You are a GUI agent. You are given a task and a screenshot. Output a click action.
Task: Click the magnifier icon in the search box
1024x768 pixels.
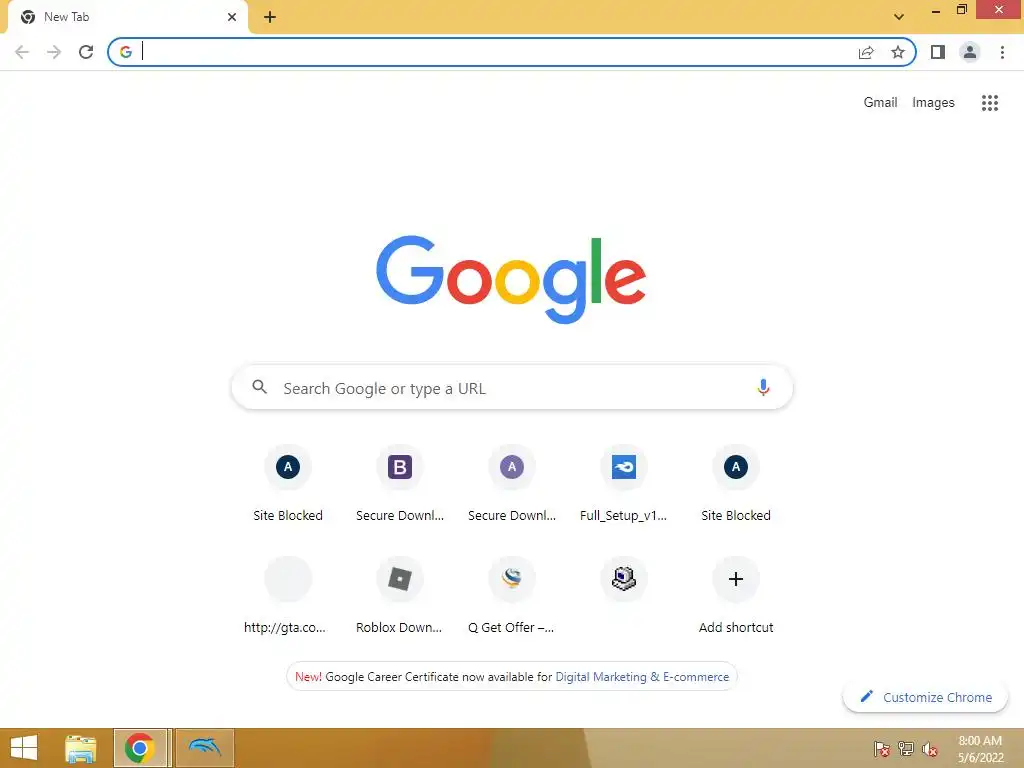259,387
